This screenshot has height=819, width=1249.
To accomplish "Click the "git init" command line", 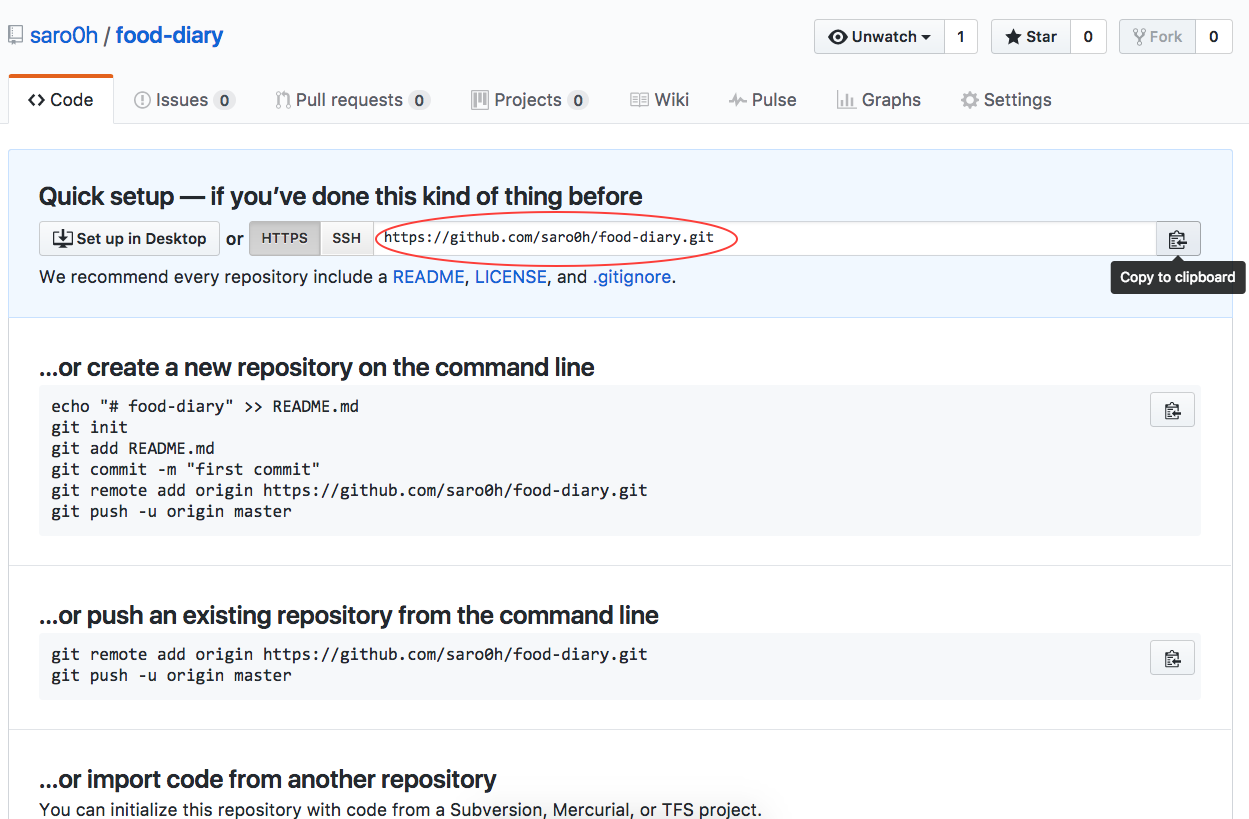I will point(90,427).
